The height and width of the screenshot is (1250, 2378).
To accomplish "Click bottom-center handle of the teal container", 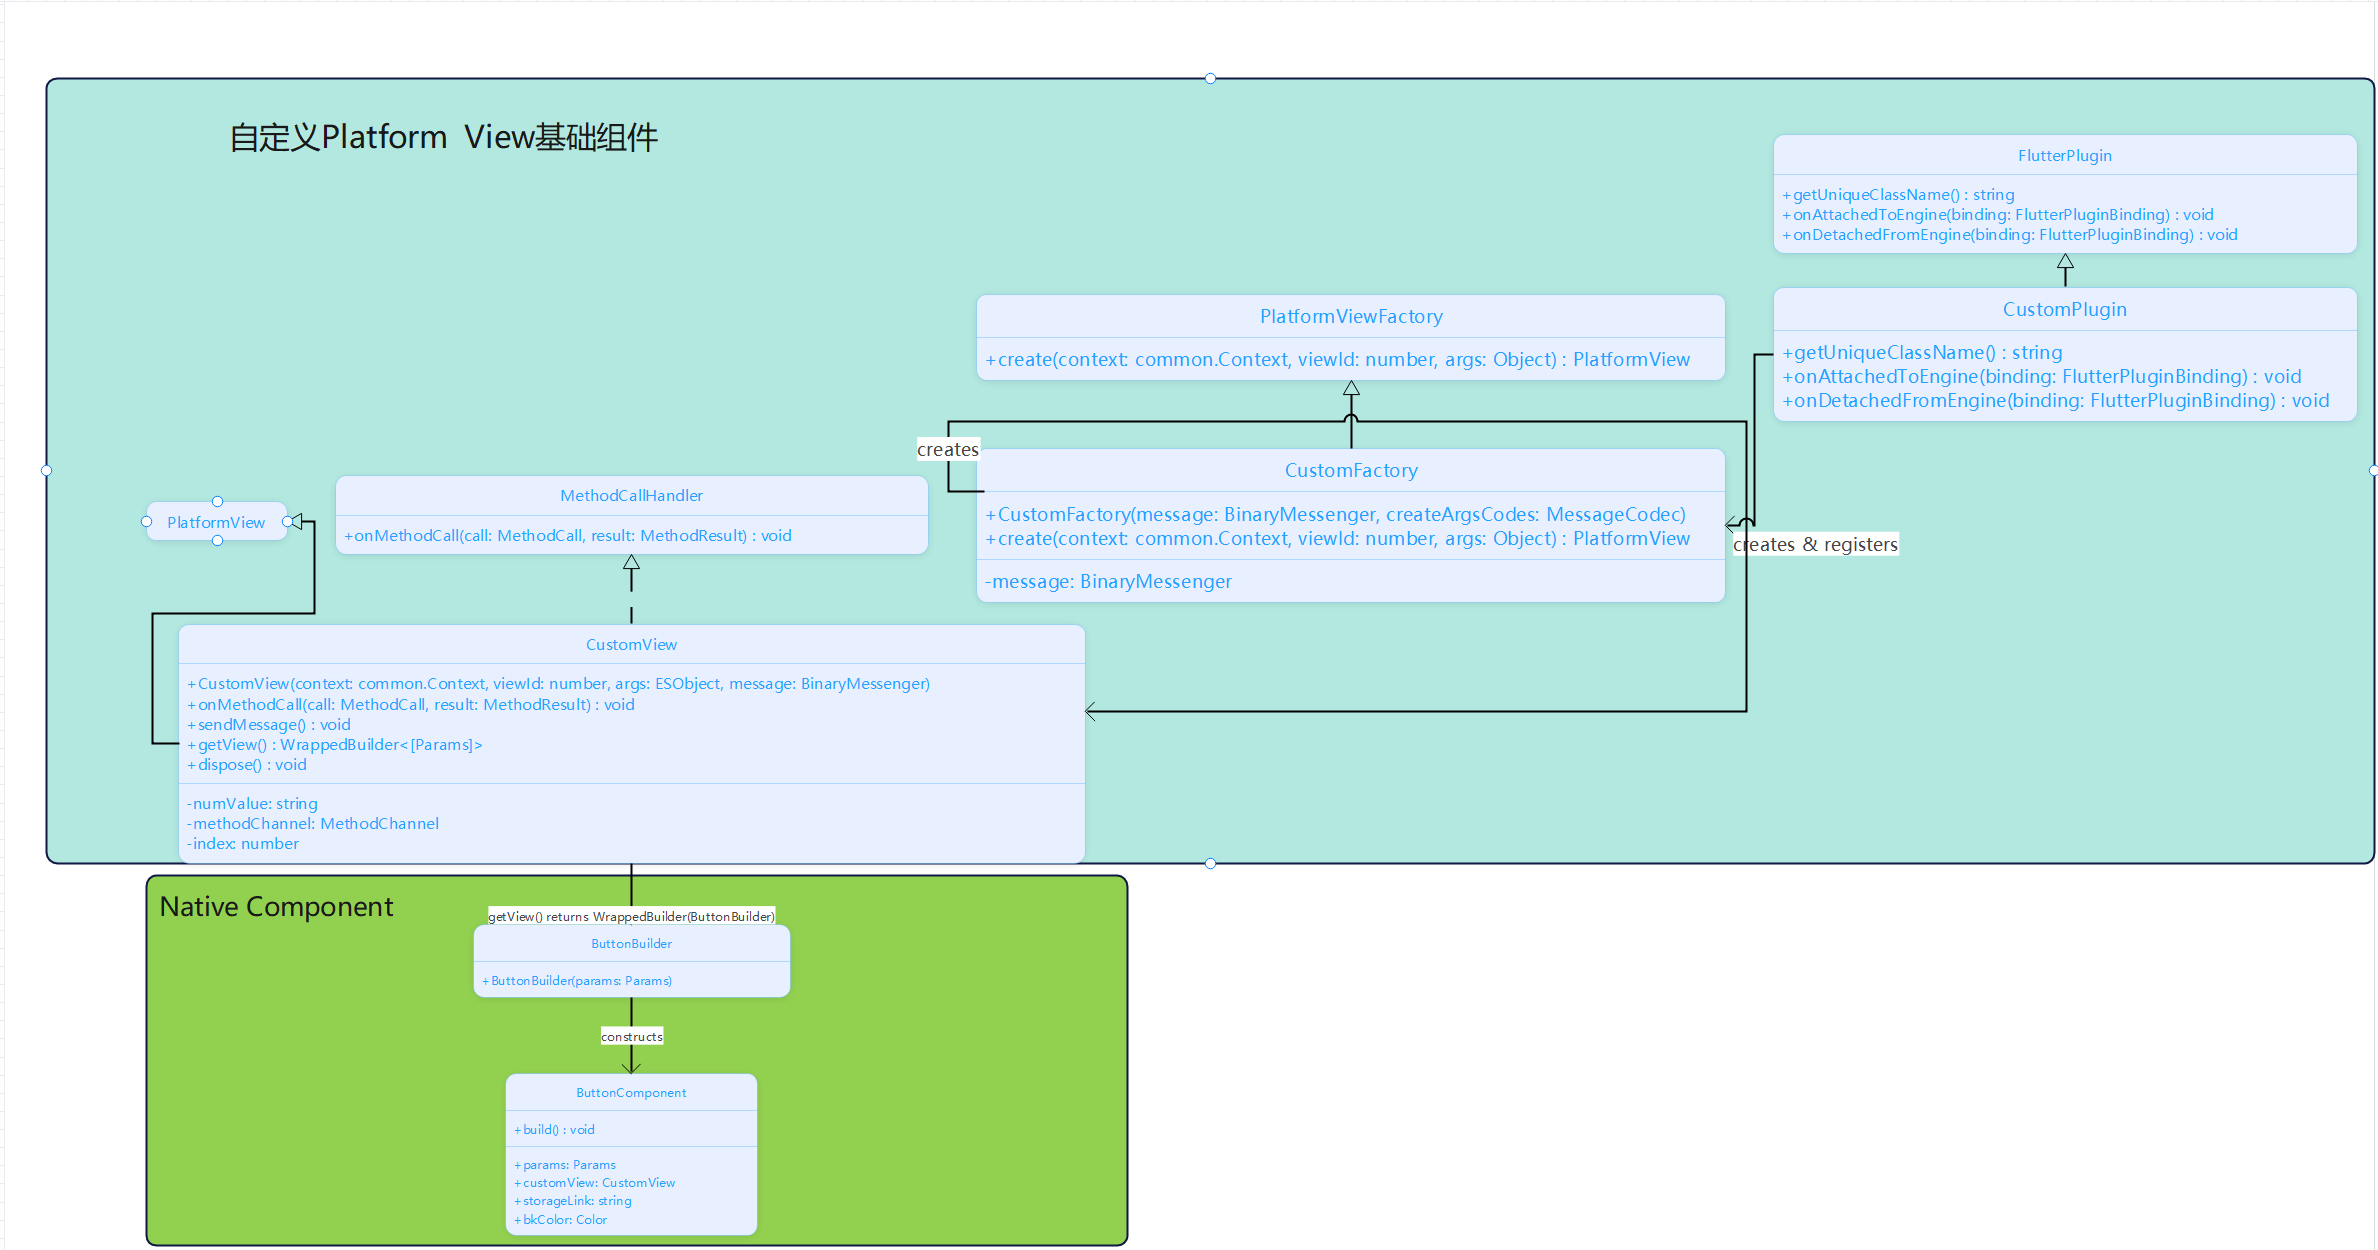I will [1210, 863].
